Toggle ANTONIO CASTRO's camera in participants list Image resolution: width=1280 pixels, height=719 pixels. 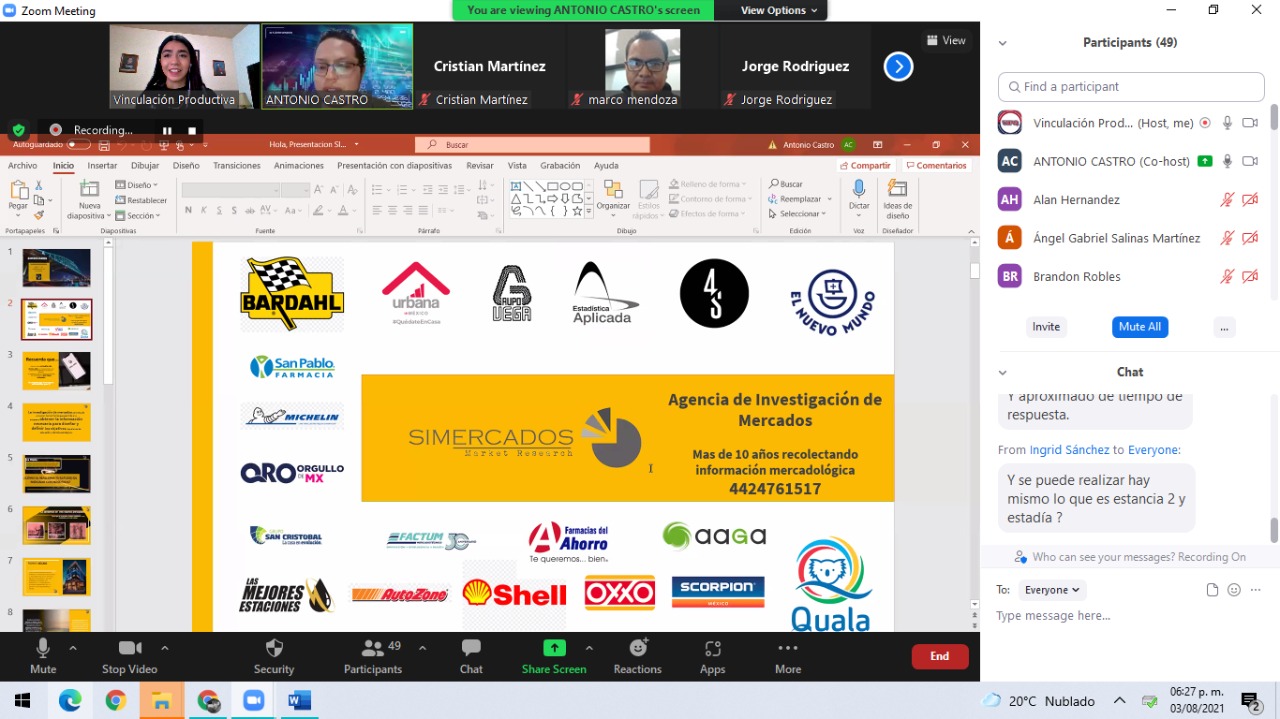[1250, 161]
